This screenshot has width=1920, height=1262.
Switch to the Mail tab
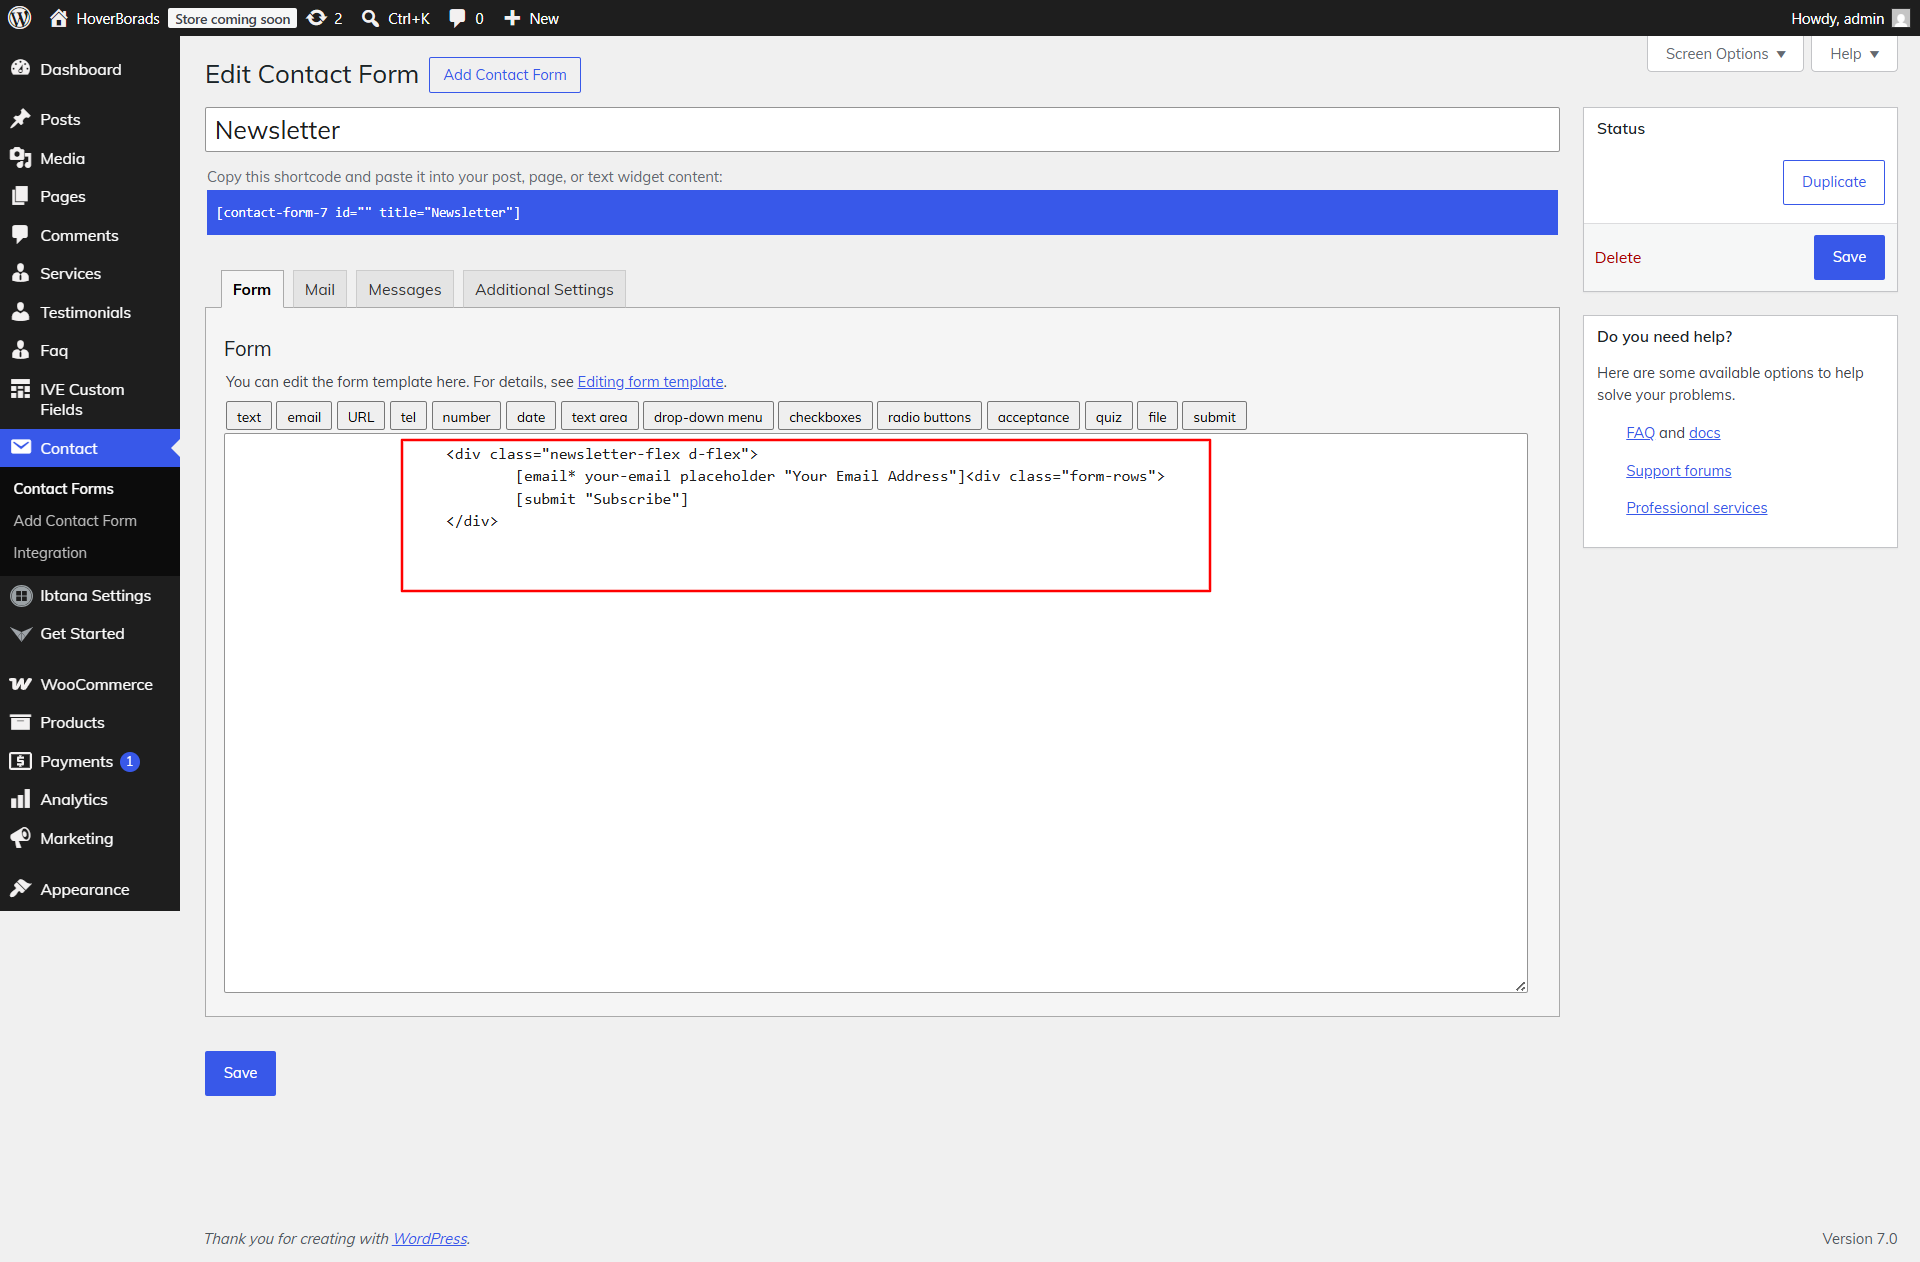(320, 289)
